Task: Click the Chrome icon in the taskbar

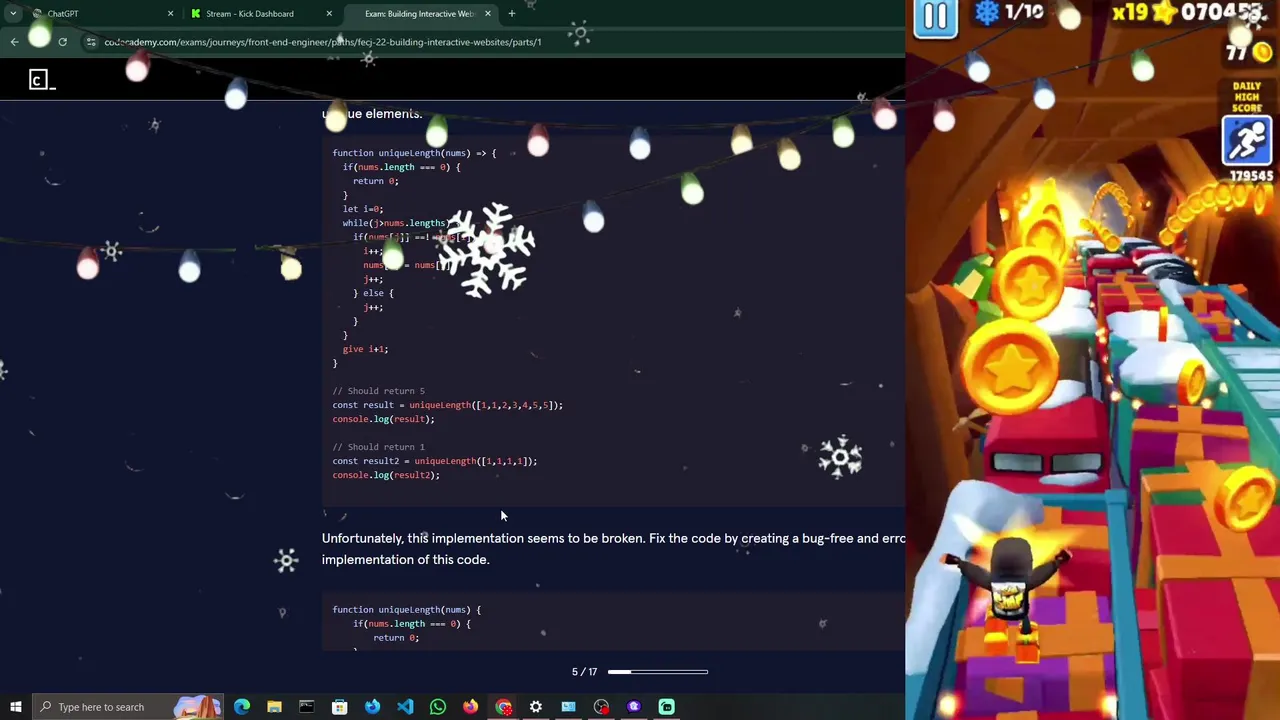Action: 503,707
